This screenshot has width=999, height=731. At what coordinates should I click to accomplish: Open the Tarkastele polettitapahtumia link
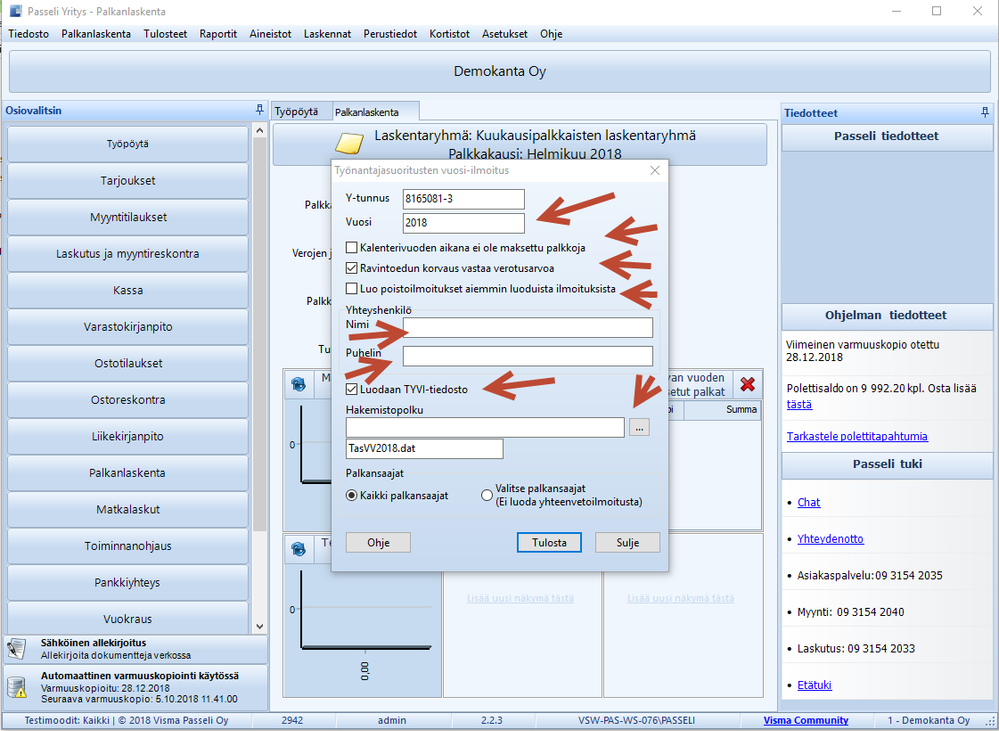tap(857, 437)
